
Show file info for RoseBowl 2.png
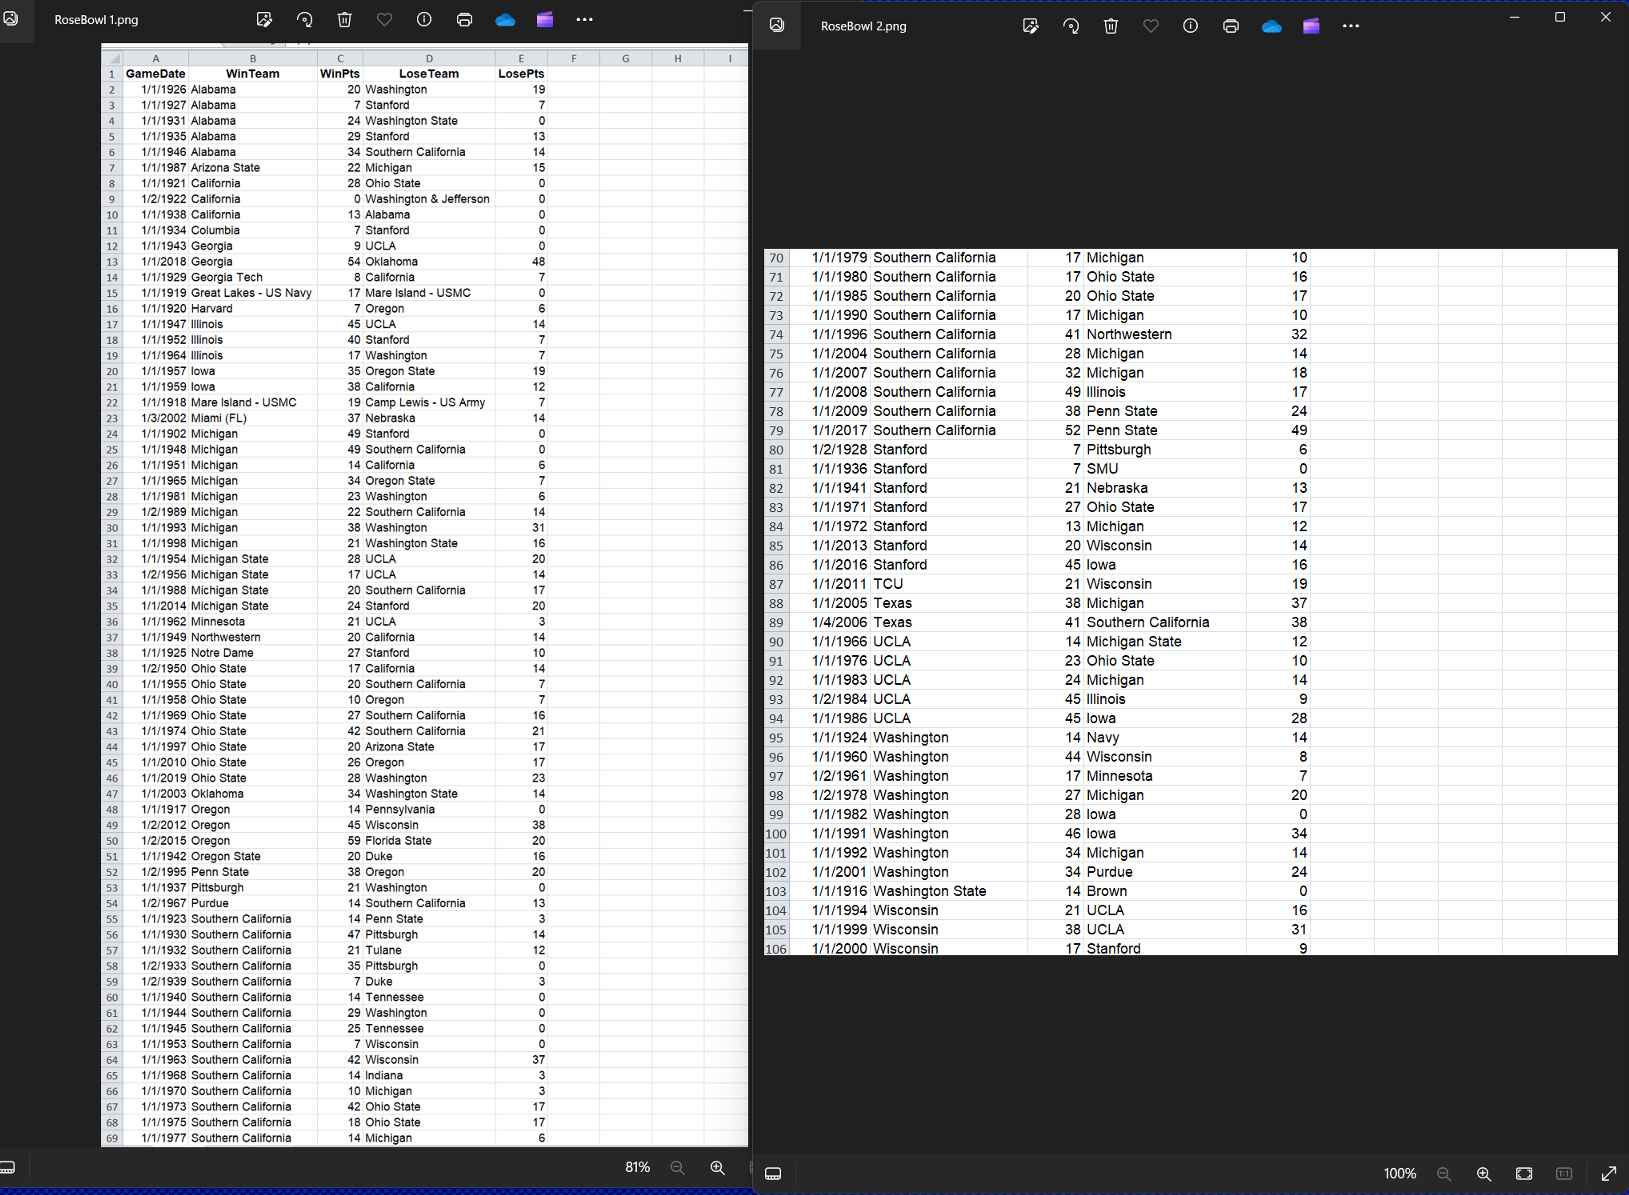click(1191, 26)
